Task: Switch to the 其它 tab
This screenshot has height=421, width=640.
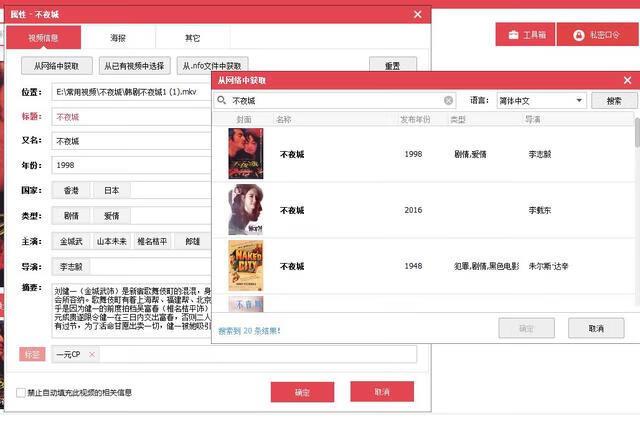Action: point(192,38)
